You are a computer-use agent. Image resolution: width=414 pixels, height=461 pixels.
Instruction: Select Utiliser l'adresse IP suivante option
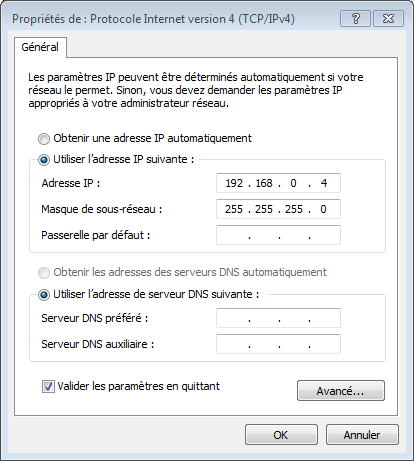44,160
